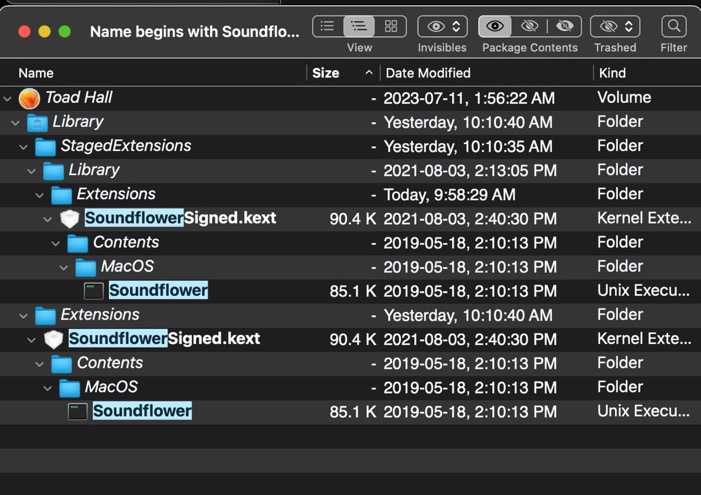Select second SoundflowerSigned.kext name
This screenshot has width=701, height=495.
(x=164, y=339)
